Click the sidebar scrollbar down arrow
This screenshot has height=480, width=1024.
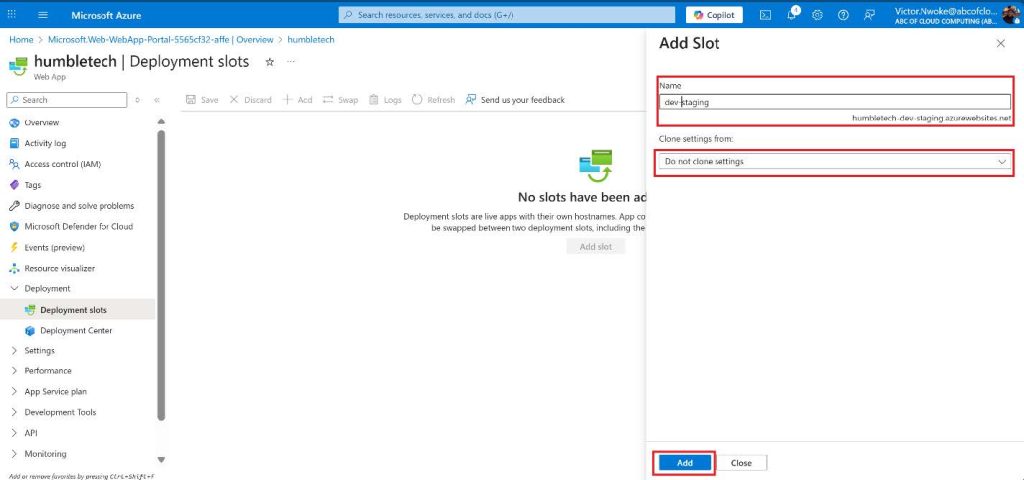coord(161,460)
